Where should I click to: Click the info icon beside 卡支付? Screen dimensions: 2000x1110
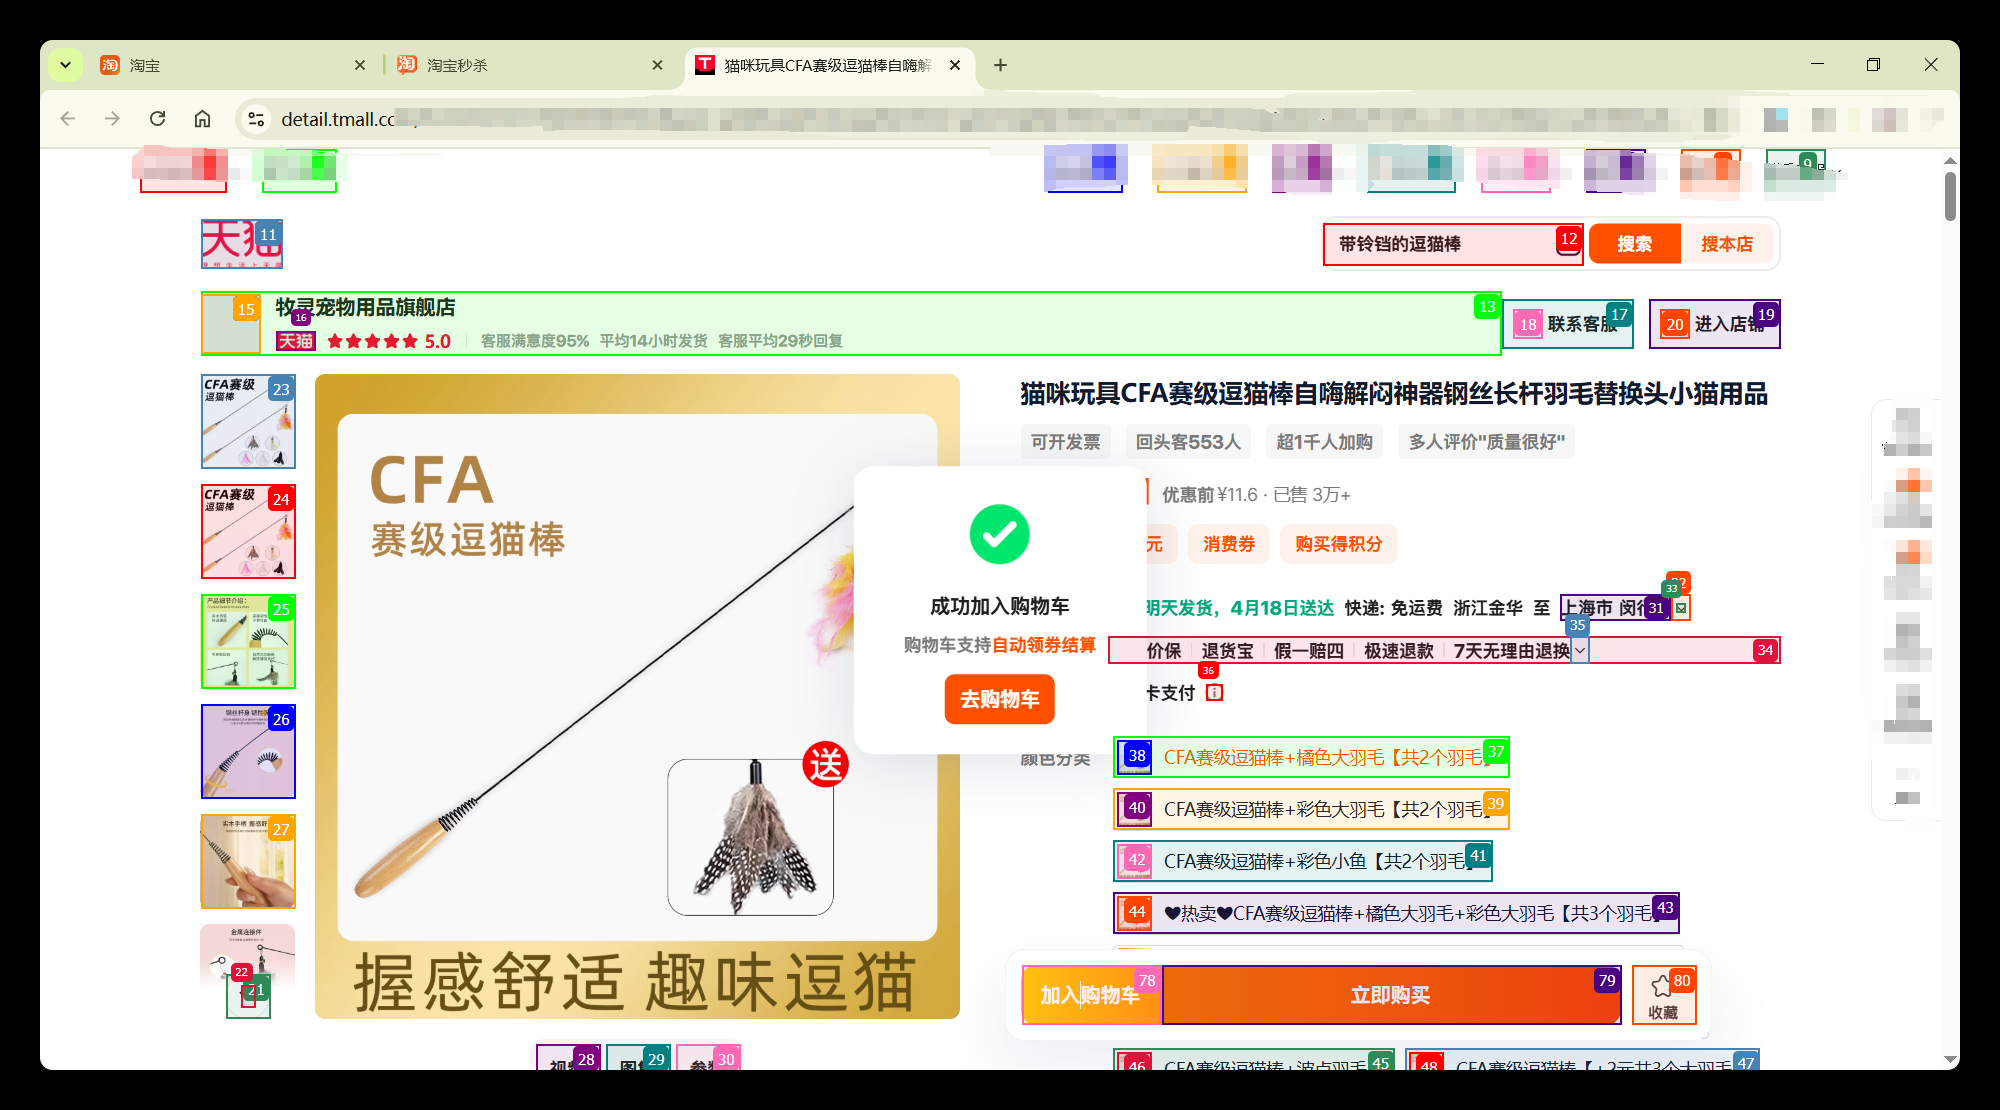[x=1214, y=692]
